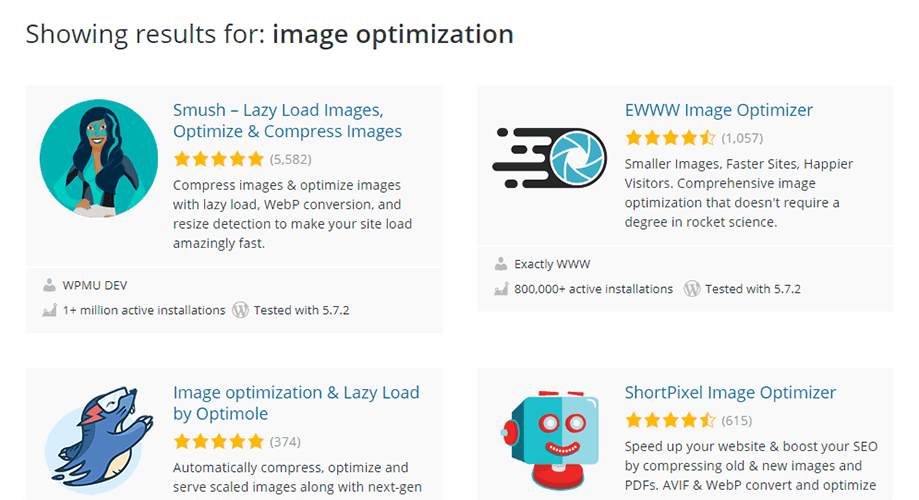919x500 pixels.
Task: Click the author icon beside Exactly WWW
Action: click(x=501, y=265)
